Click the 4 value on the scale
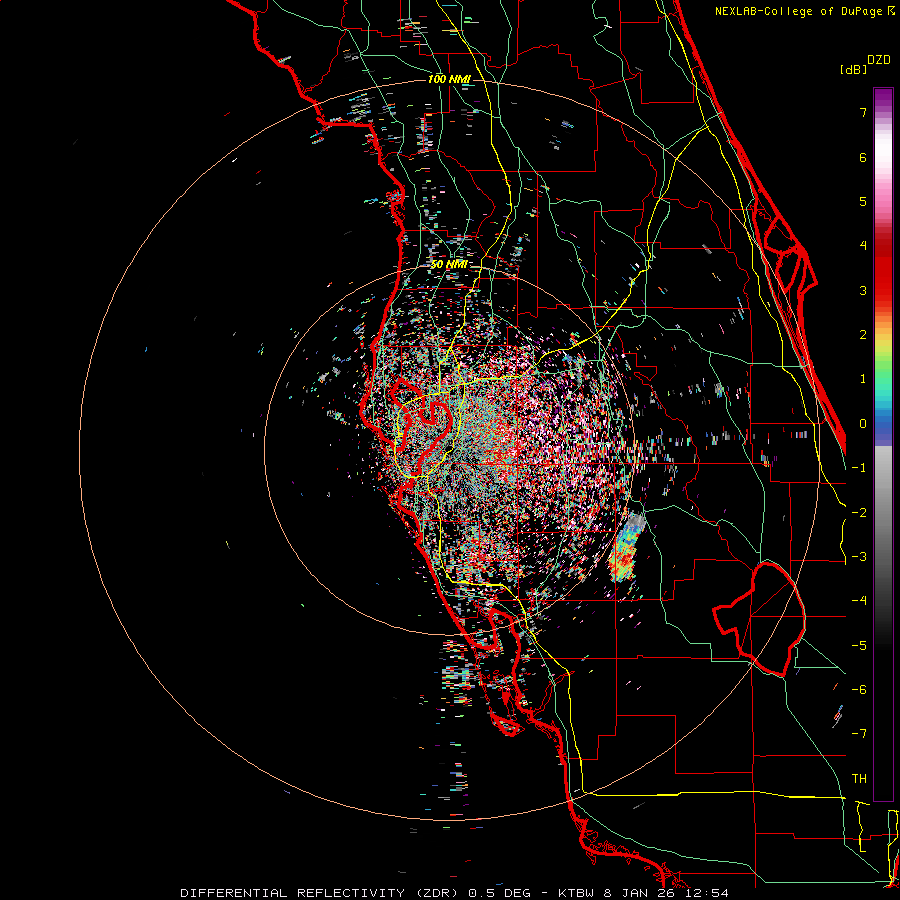This screenshot has height=900, width=900. (863, 246)
